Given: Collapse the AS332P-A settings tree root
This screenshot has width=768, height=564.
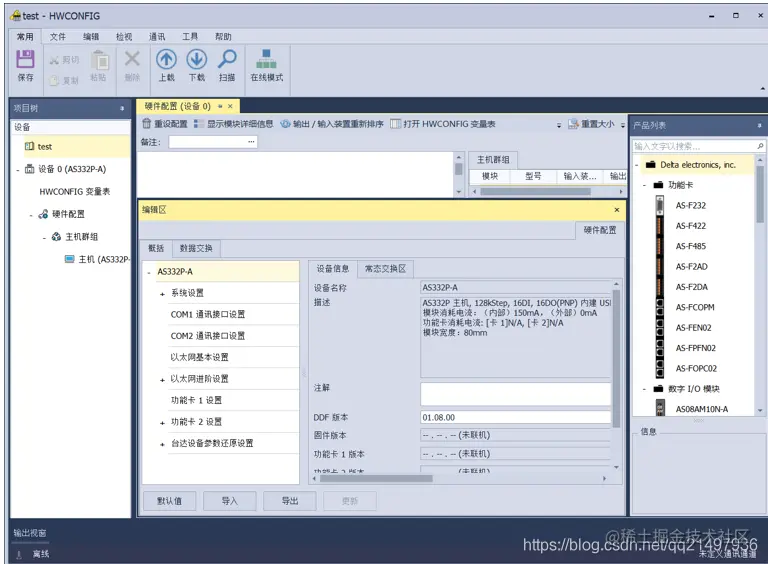Looking at the screenshot, I should point(149,272).
